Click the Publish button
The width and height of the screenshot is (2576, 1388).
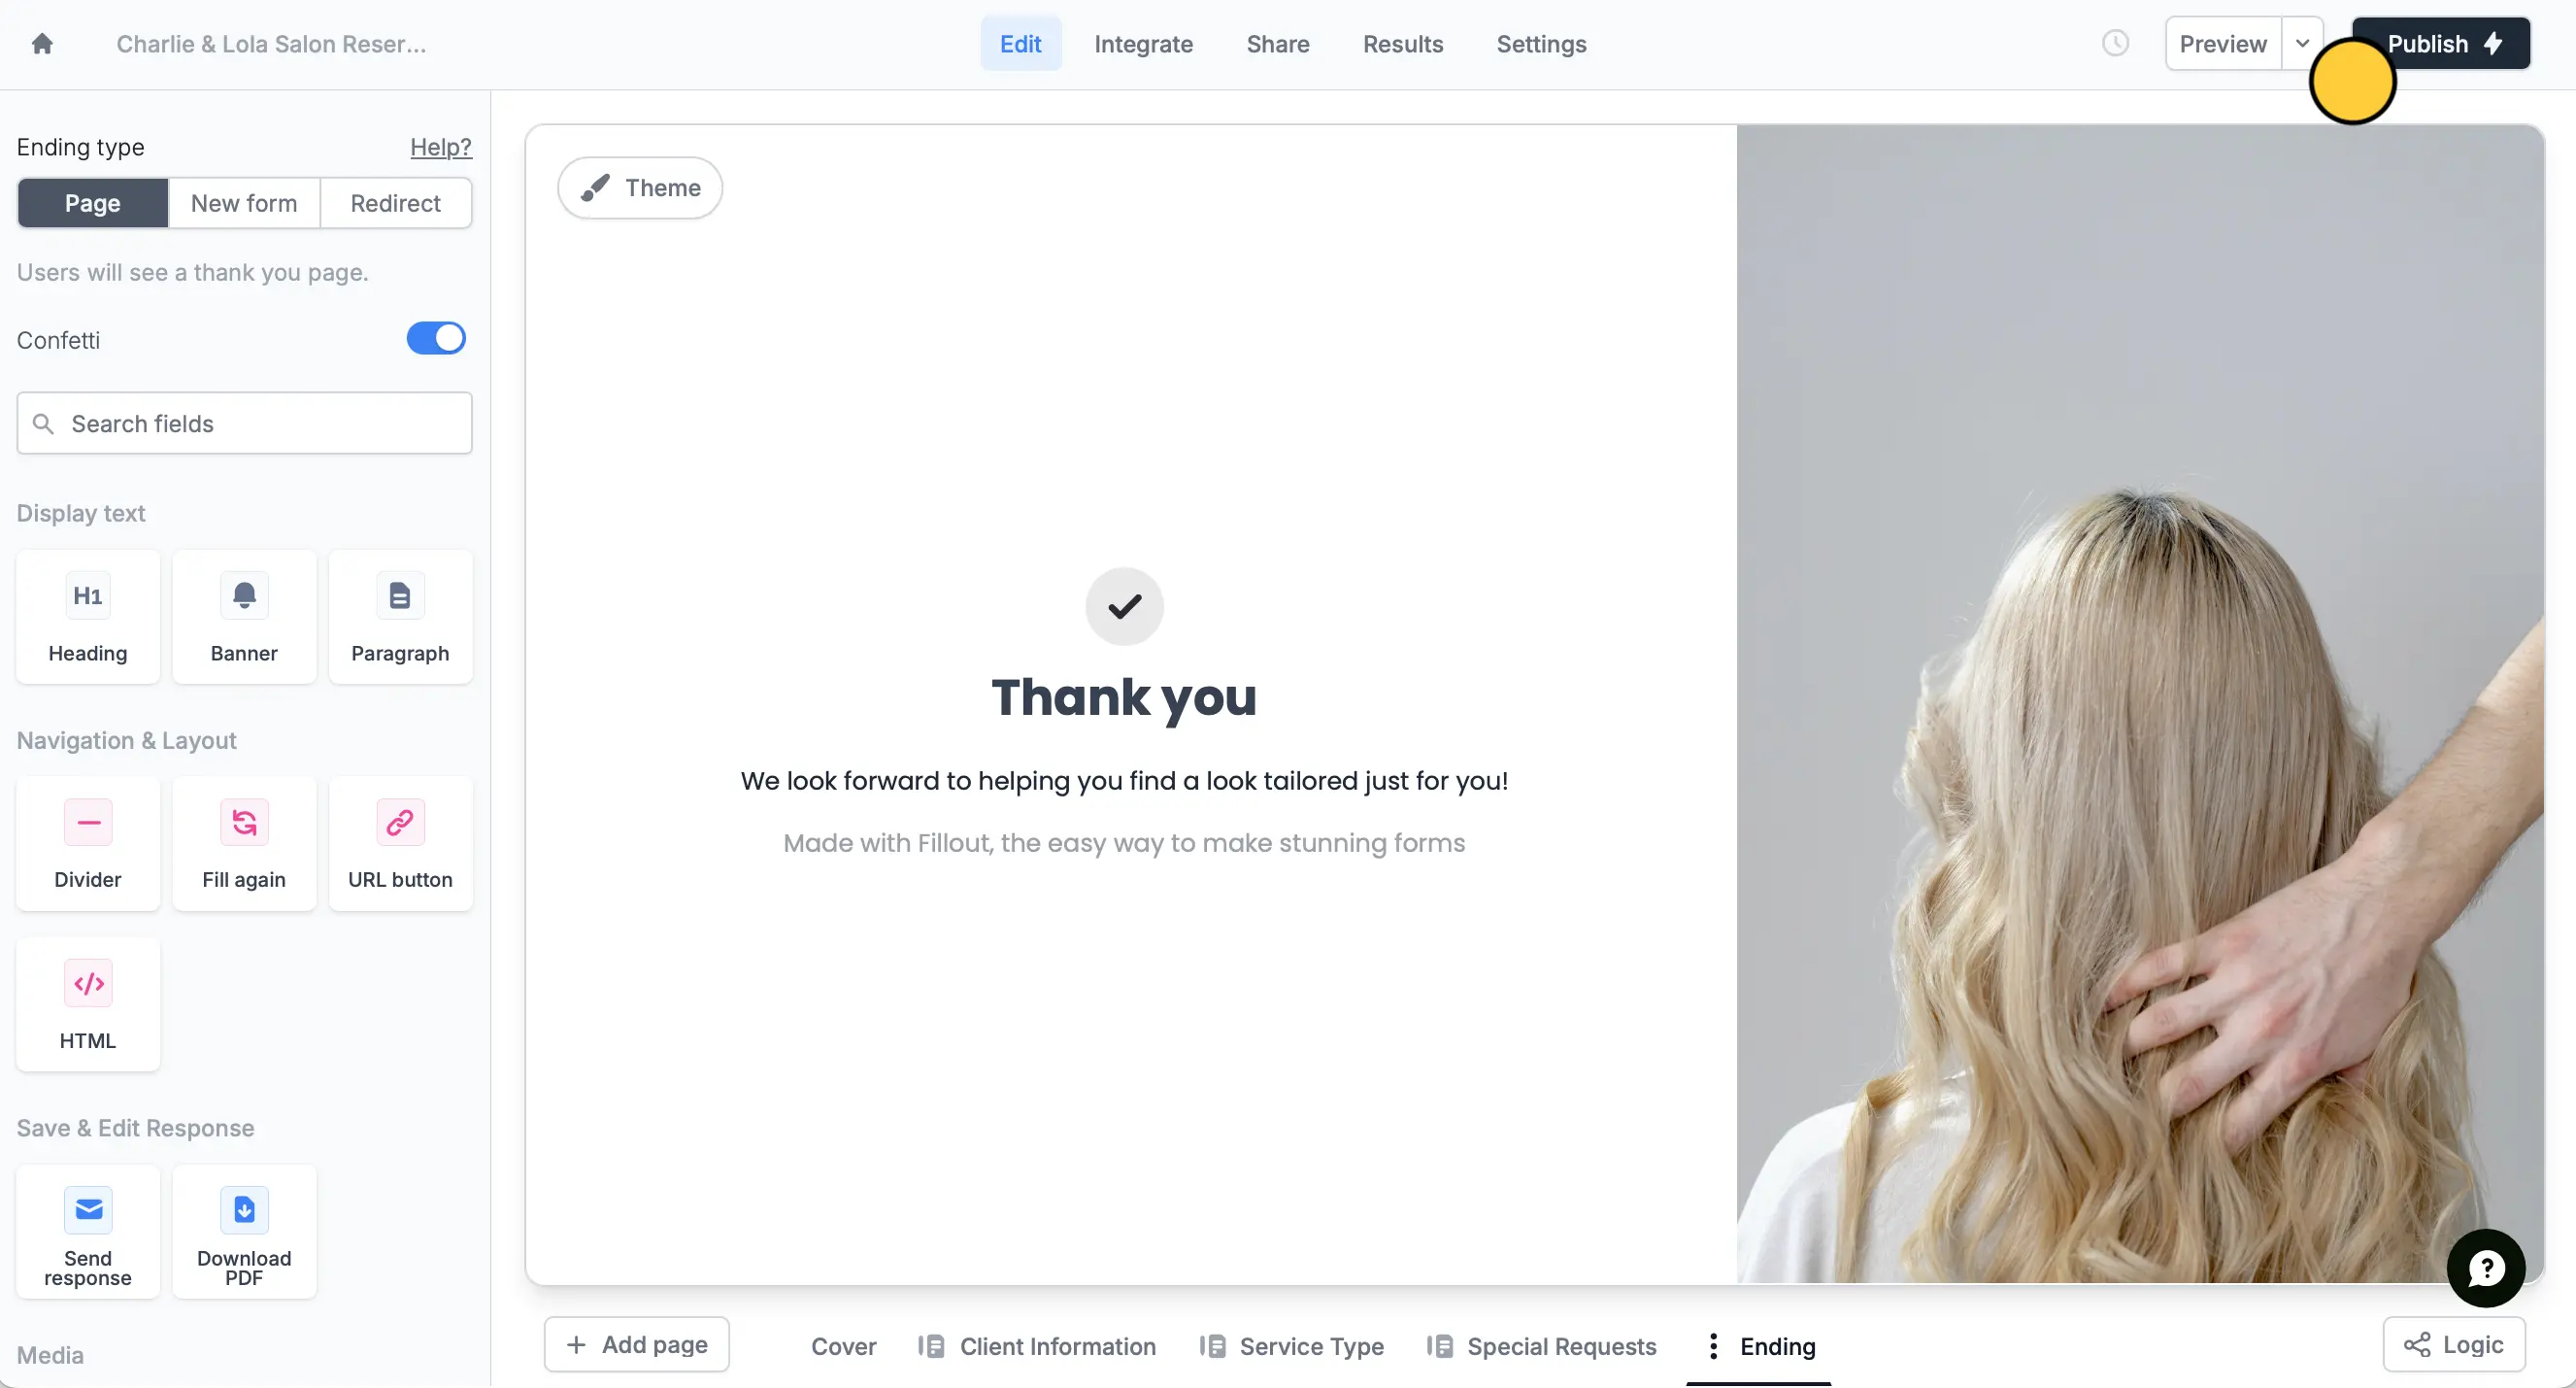point(2441,43)
